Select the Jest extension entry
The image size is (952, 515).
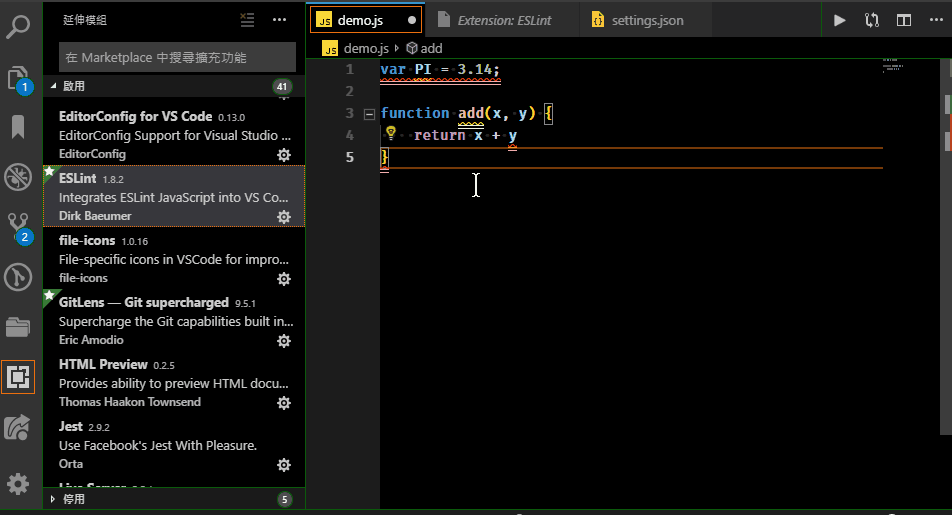tap(174, 444)
